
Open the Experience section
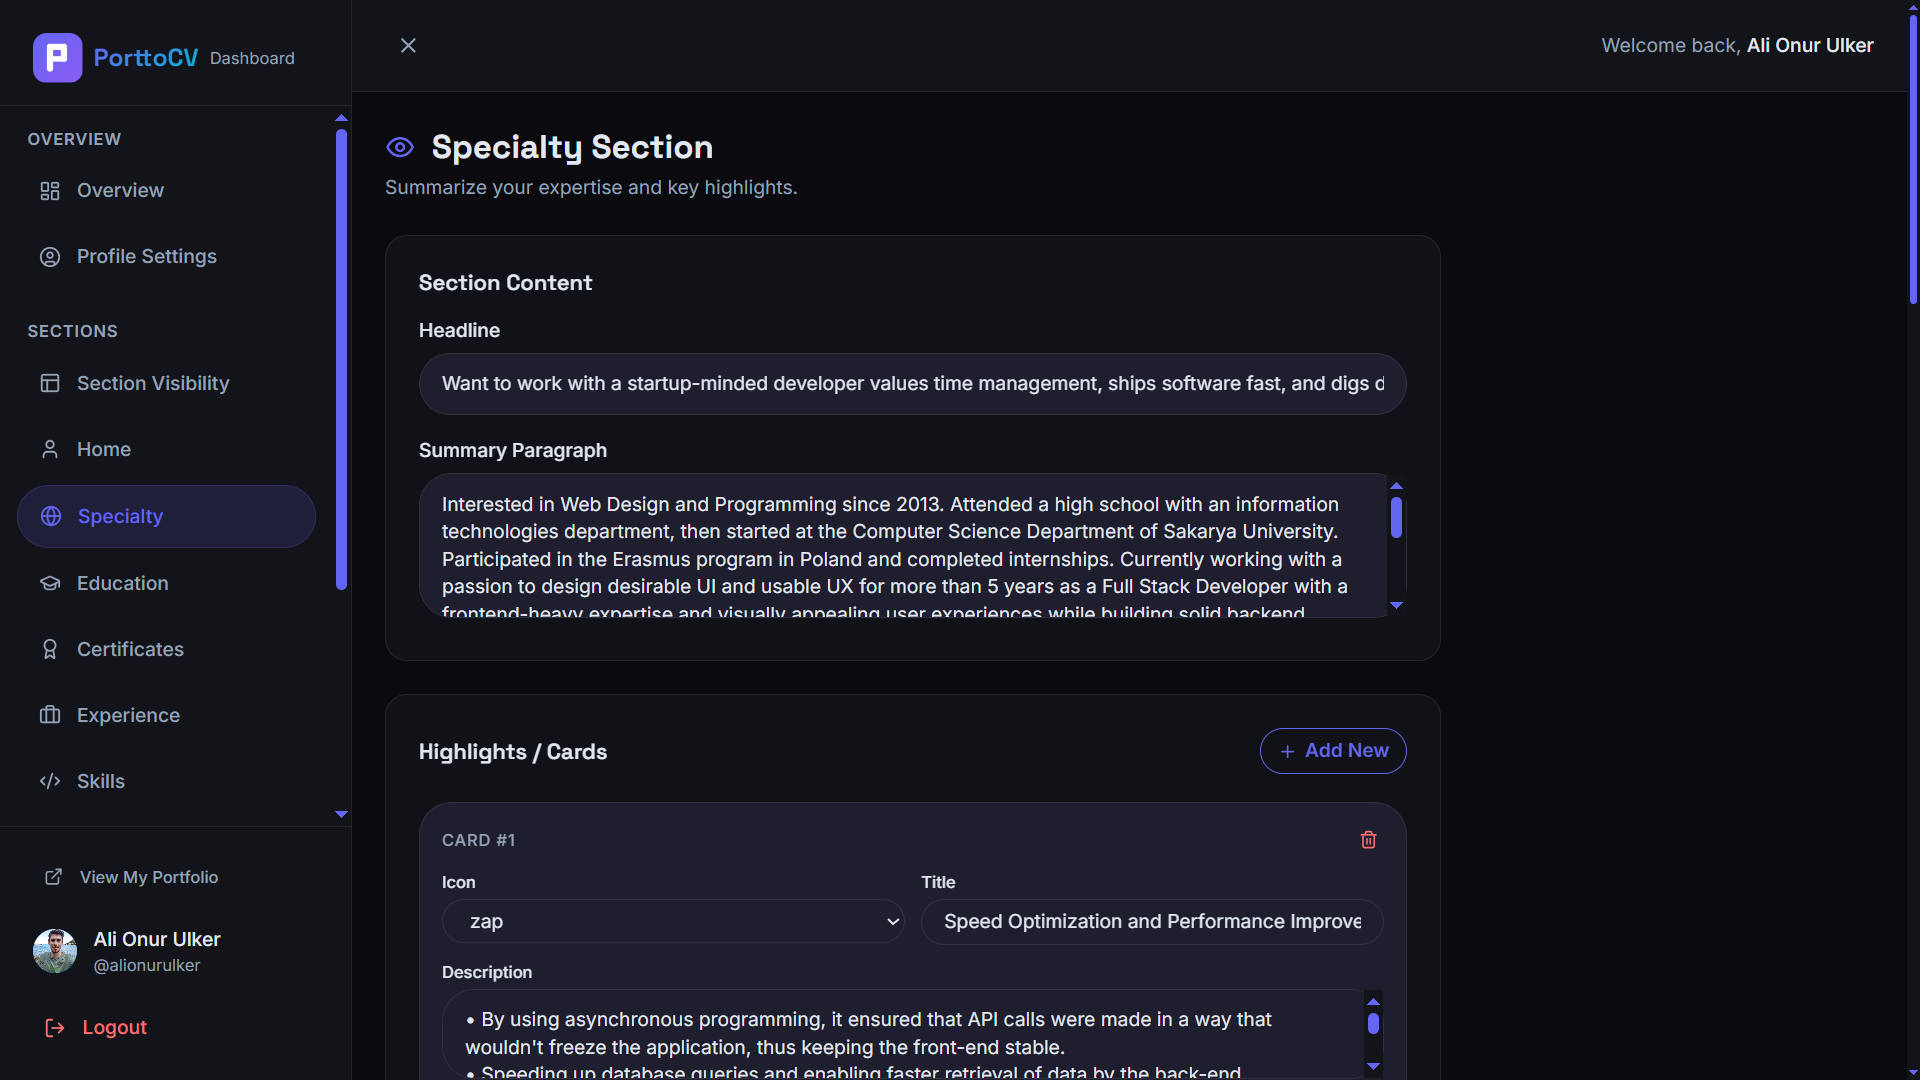point(166,715)
